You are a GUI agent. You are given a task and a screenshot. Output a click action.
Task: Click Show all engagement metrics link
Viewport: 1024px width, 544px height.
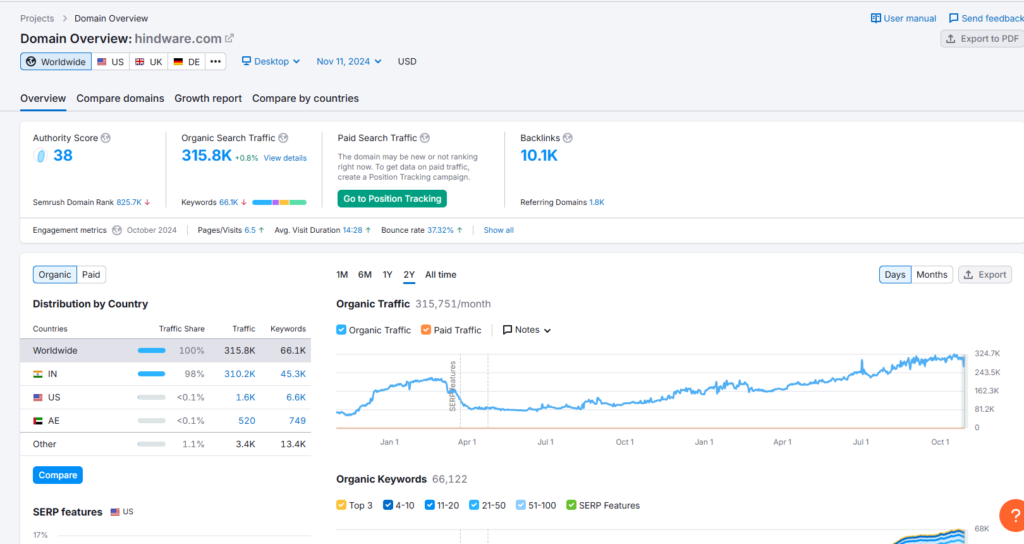(498, 230)
